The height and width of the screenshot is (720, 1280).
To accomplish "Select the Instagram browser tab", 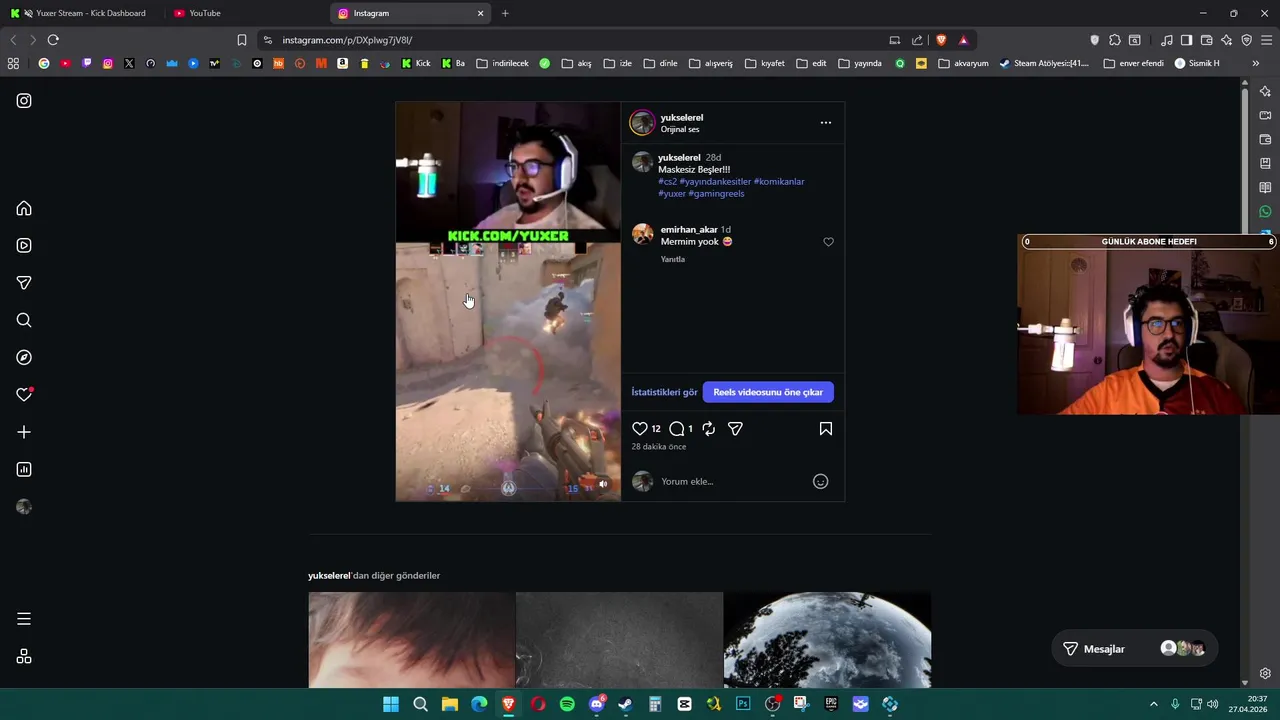I will 410,13.
